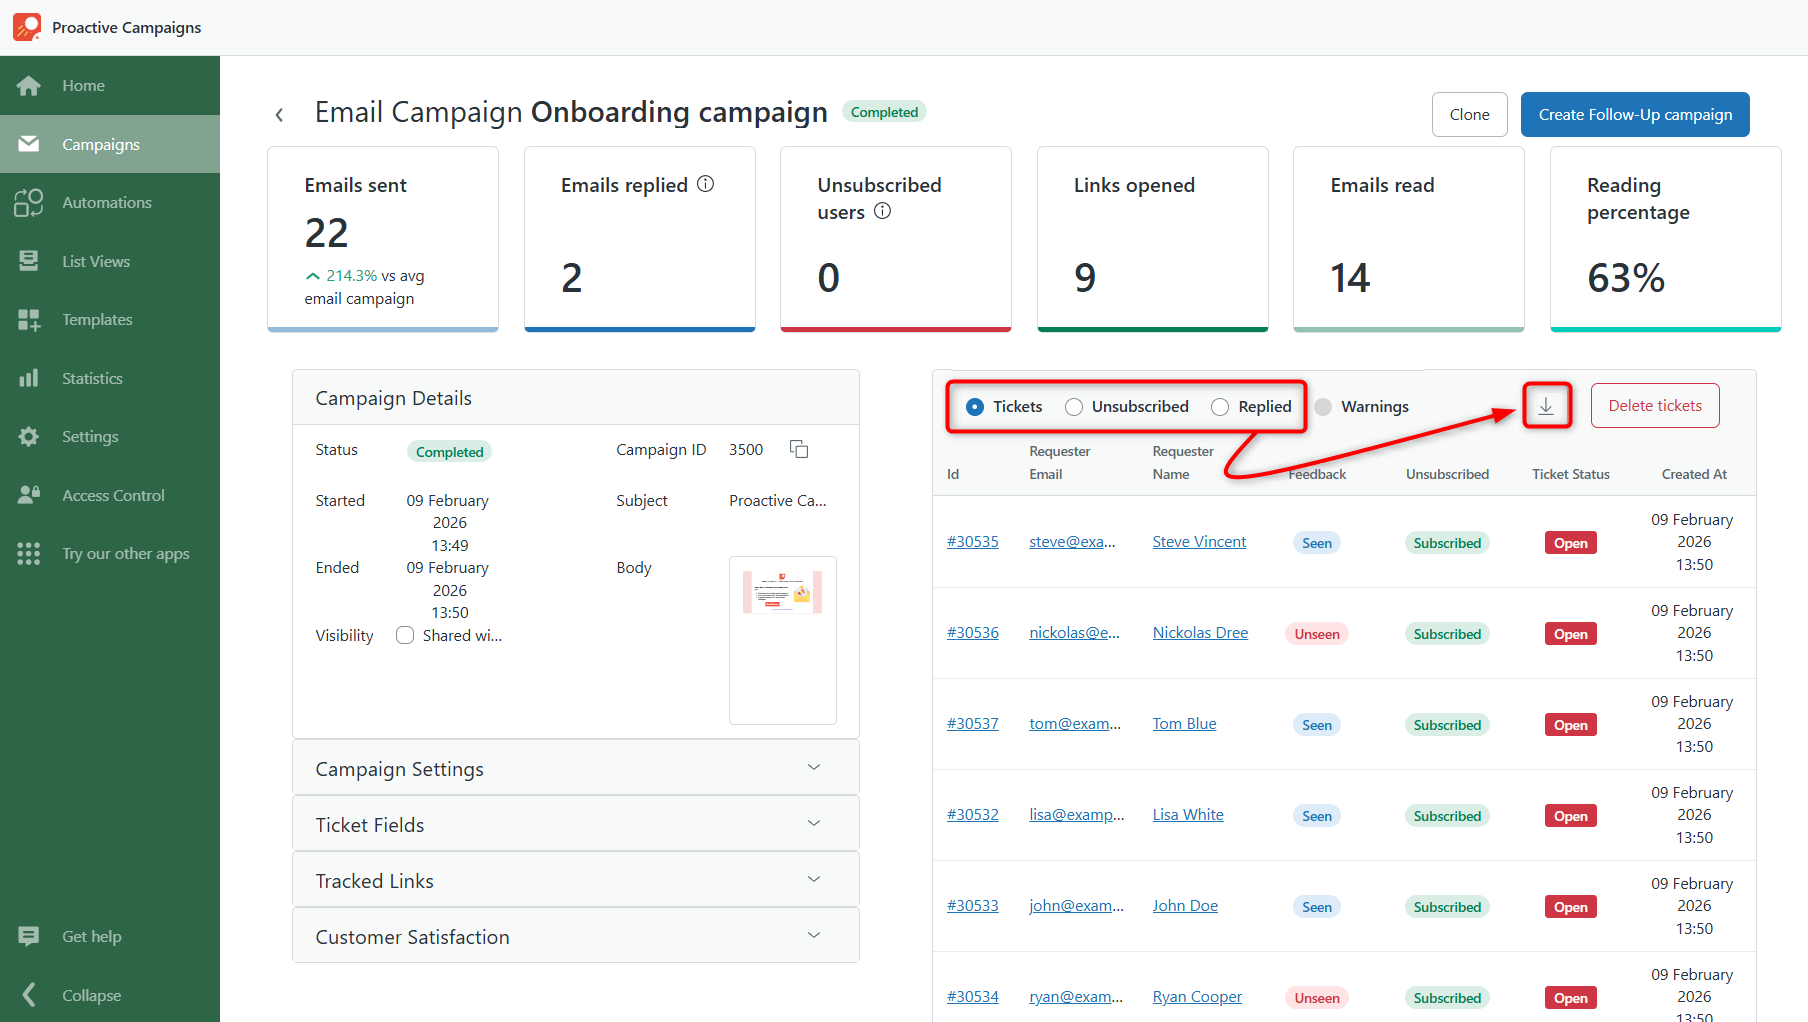Click the Reading percentage progress bar
Screen dimensions: 1808x1022
point(1664,327)
